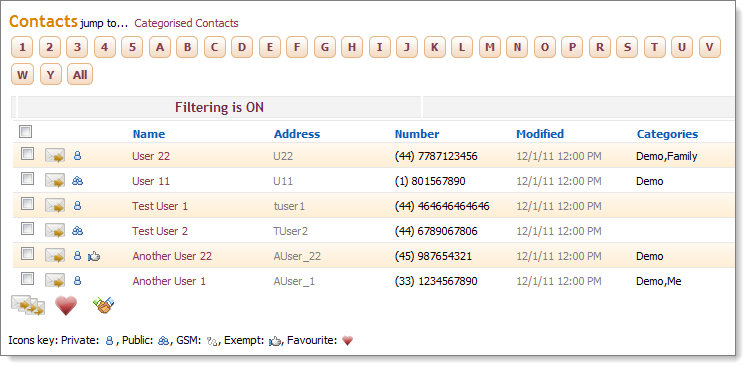Jump to contacts starting with letter A
The image size is (749, 369).
coord(160,47)
